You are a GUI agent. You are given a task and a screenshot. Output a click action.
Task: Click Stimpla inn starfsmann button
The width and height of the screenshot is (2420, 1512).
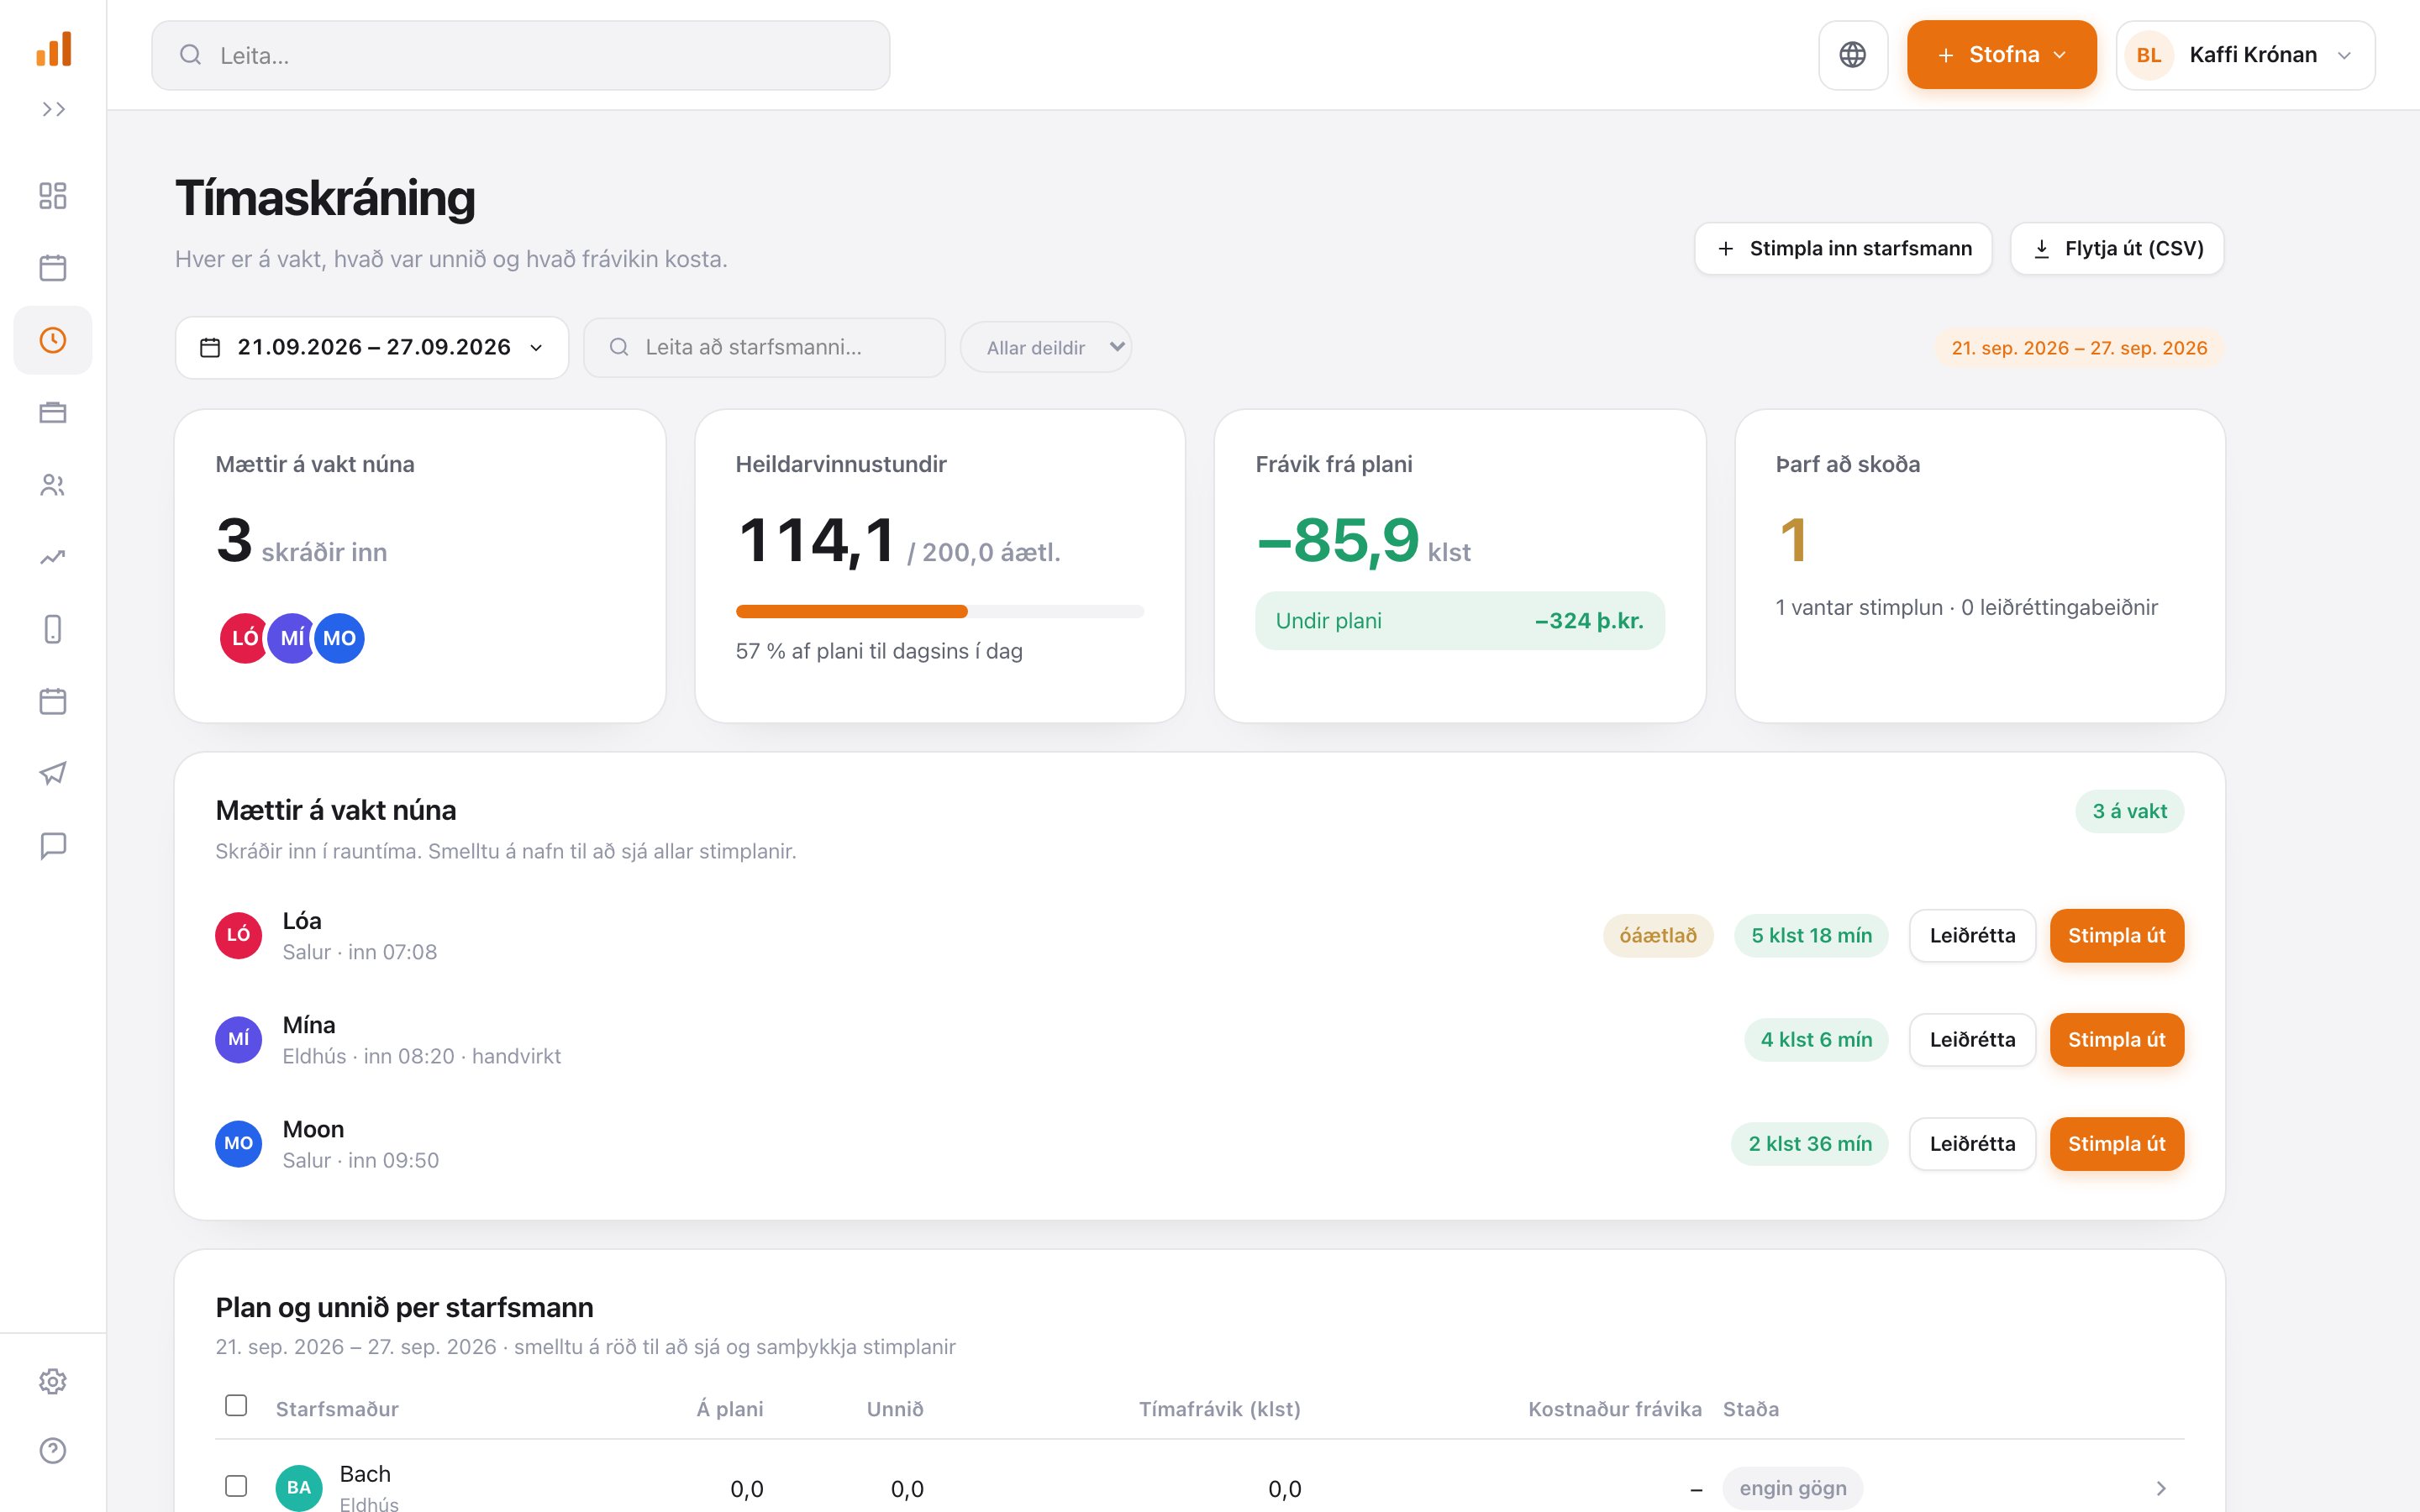coord(1843,248)
